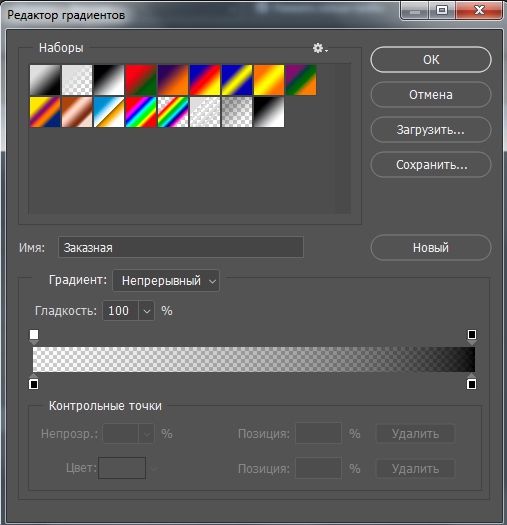The width and height of the screenshot is (507, 525).
Task: Choose the black-to-white preset in first row
Action: click(109, 80)
